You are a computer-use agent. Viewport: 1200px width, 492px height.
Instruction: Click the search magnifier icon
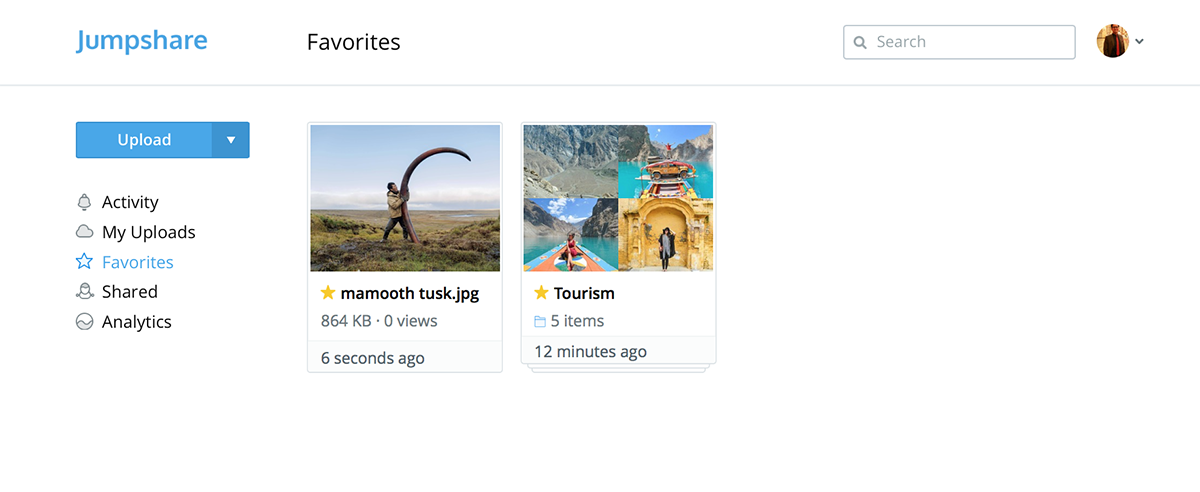860,42
